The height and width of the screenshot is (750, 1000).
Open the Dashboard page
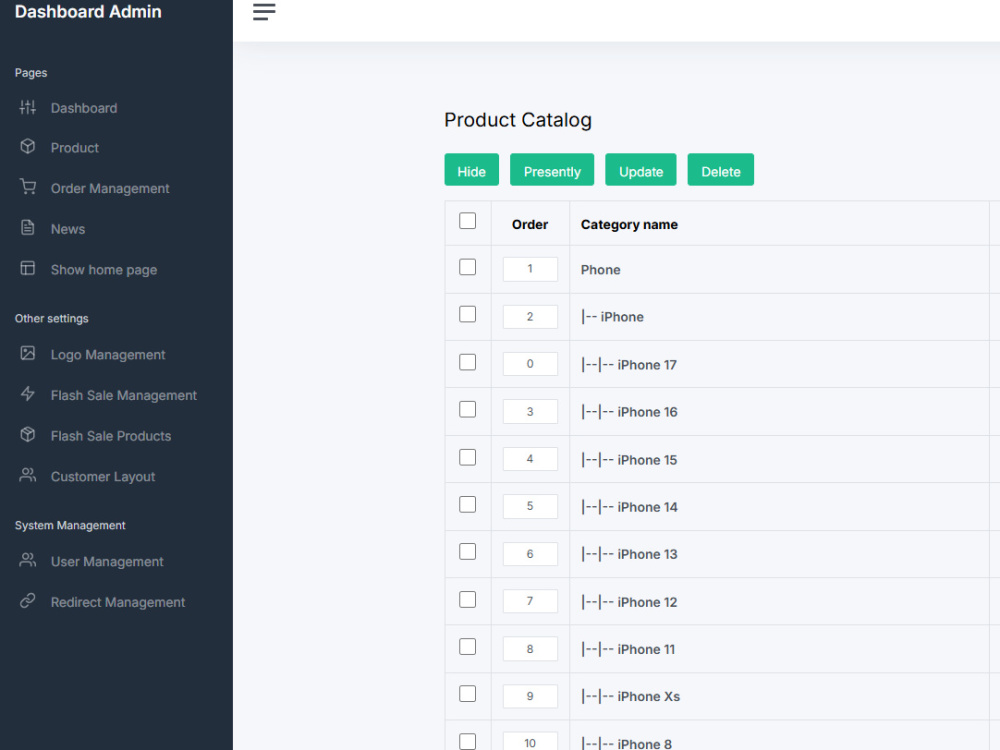point(84,108)
